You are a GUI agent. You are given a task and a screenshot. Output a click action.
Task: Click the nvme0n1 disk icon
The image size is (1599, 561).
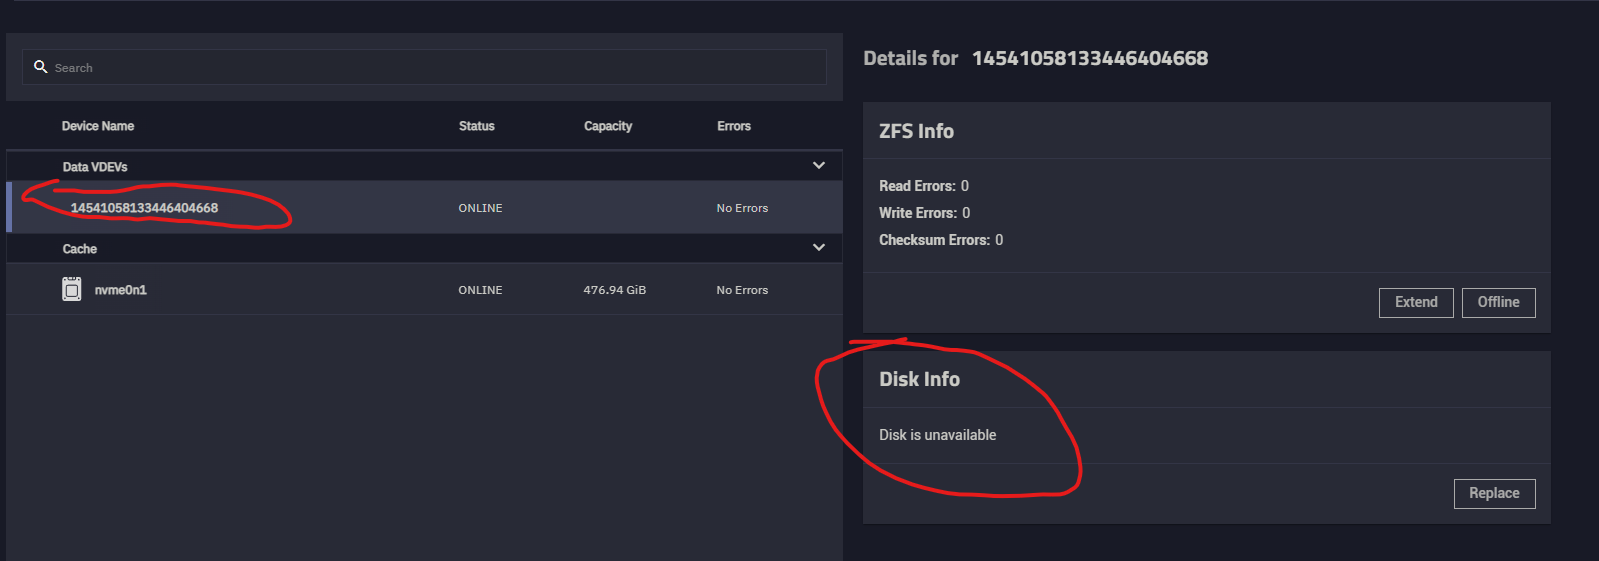(x=72, y=290)
